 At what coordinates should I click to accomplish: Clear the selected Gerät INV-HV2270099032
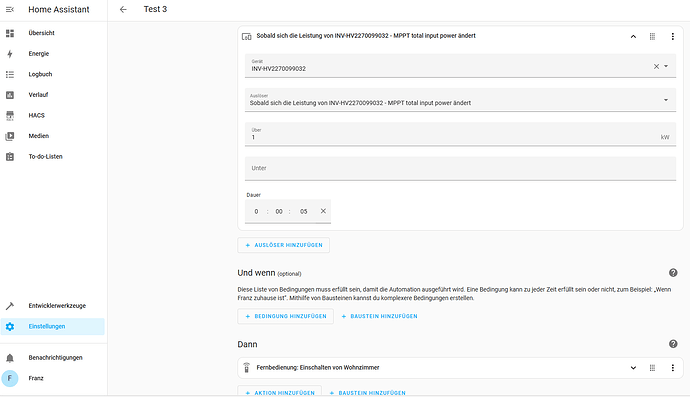pos(656,66)
